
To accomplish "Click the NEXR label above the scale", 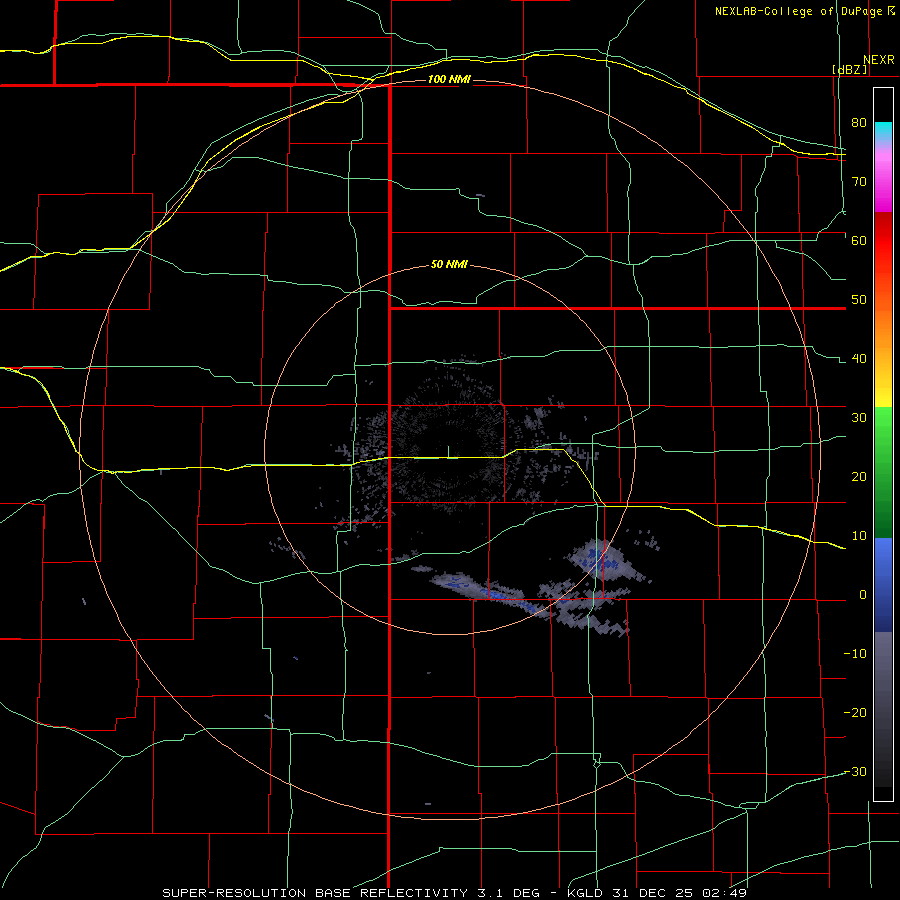I will [x=878, y=60].
